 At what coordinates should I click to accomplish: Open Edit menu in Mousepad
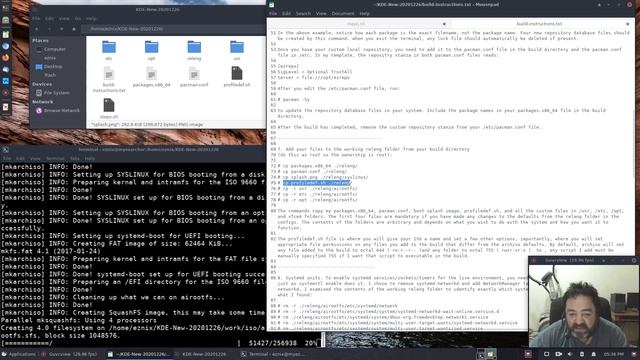(286, 13)
